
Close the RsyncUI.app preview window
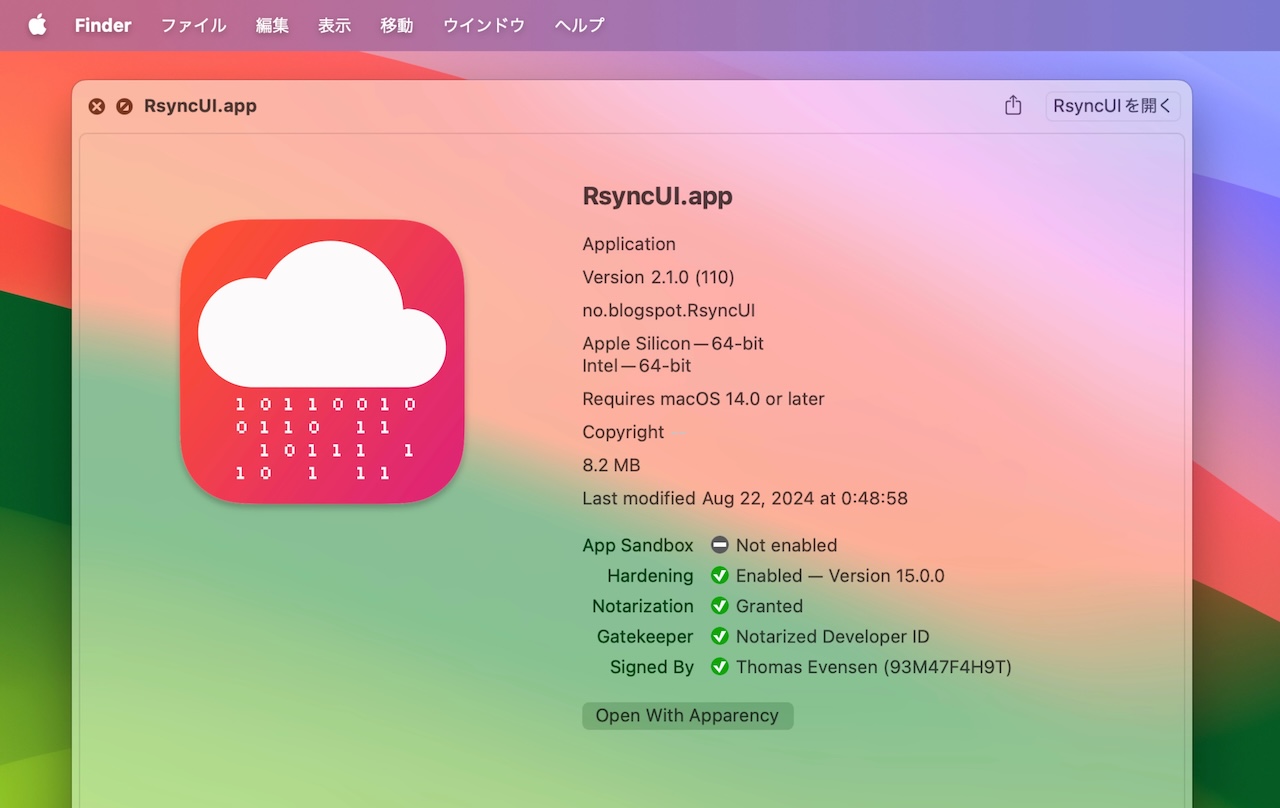[x=96, y=106]
